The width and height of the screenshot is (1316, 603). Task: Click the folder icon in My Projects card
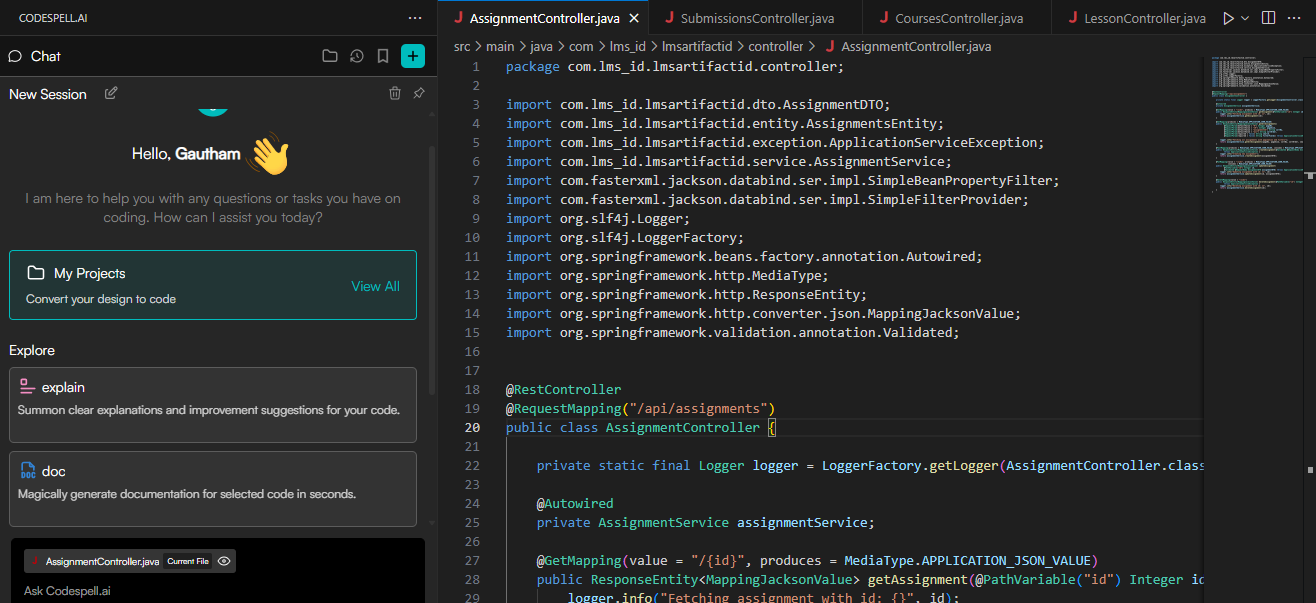pos(36,273)
